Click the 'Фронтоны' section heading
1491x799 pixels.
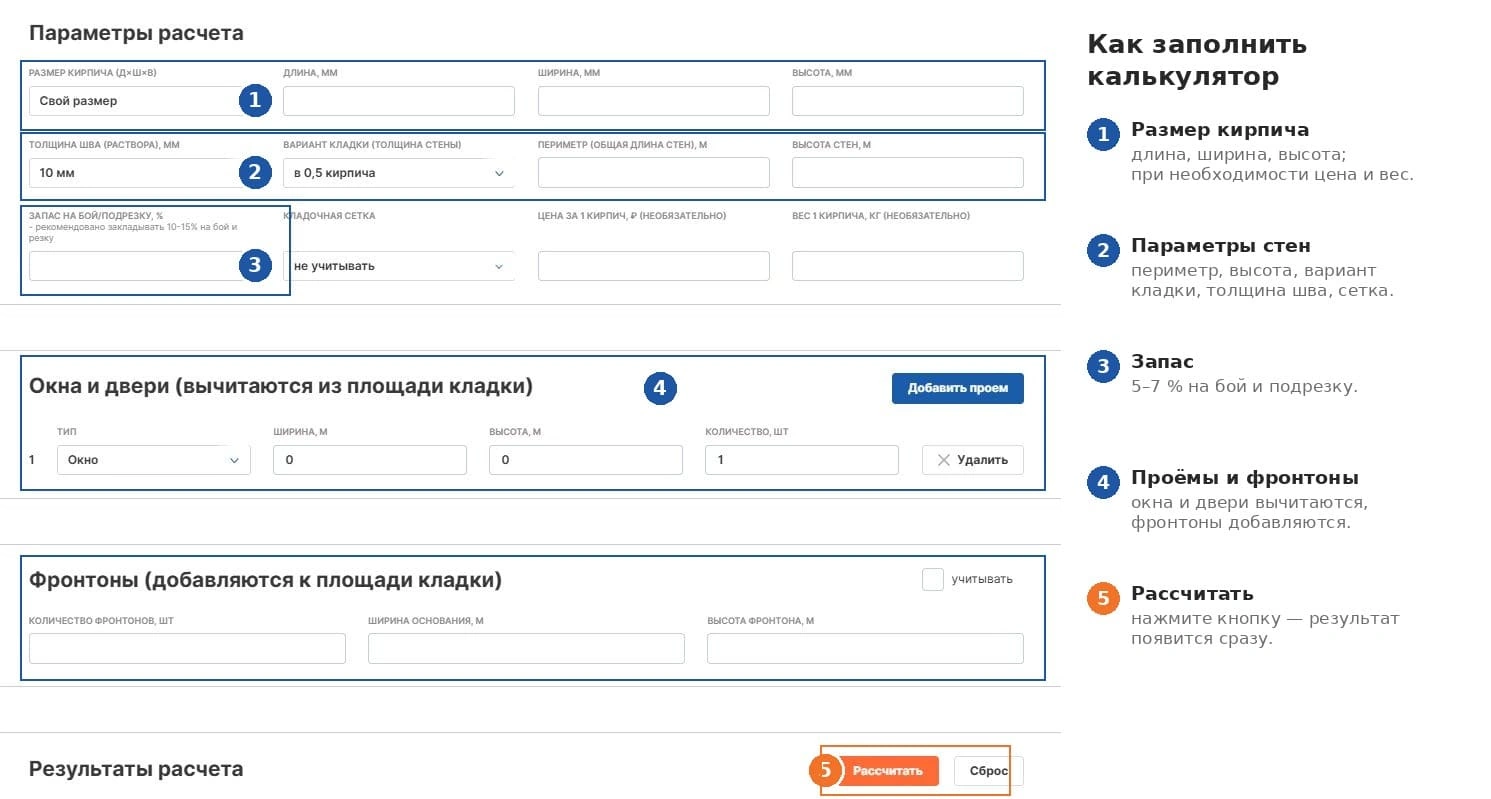pos(265,580)
